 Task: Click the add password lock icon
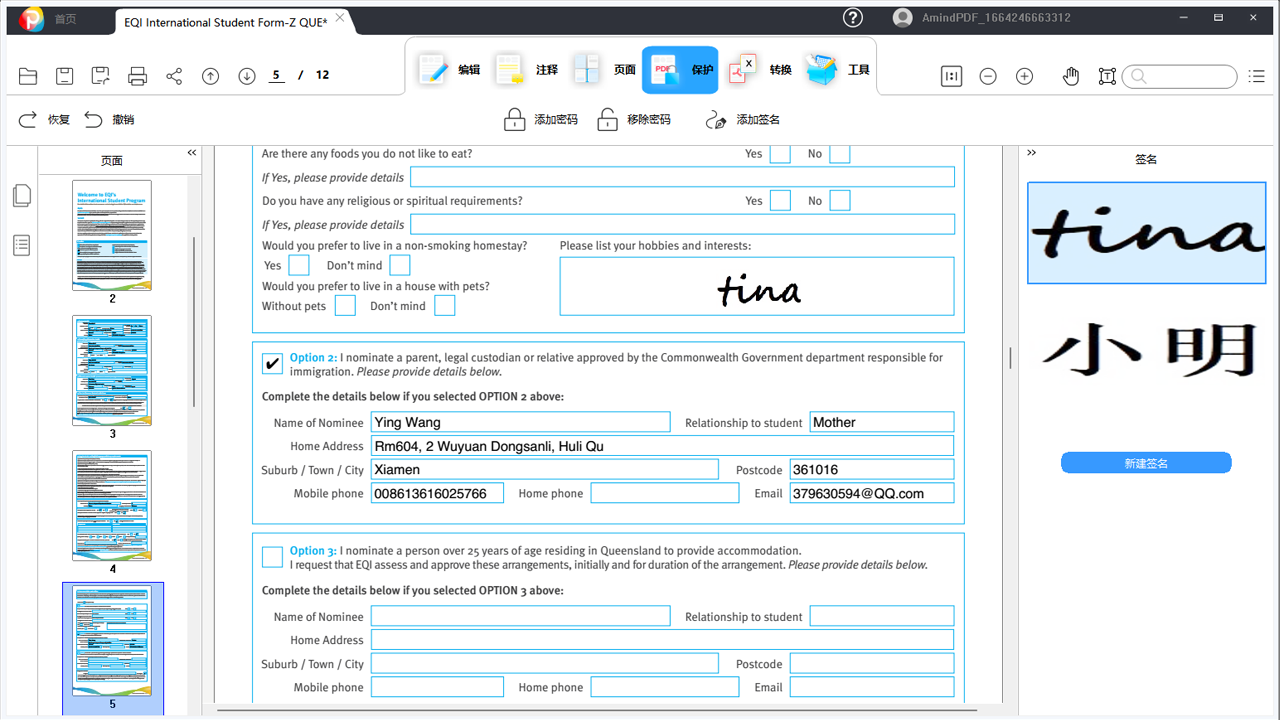(515, 120)
